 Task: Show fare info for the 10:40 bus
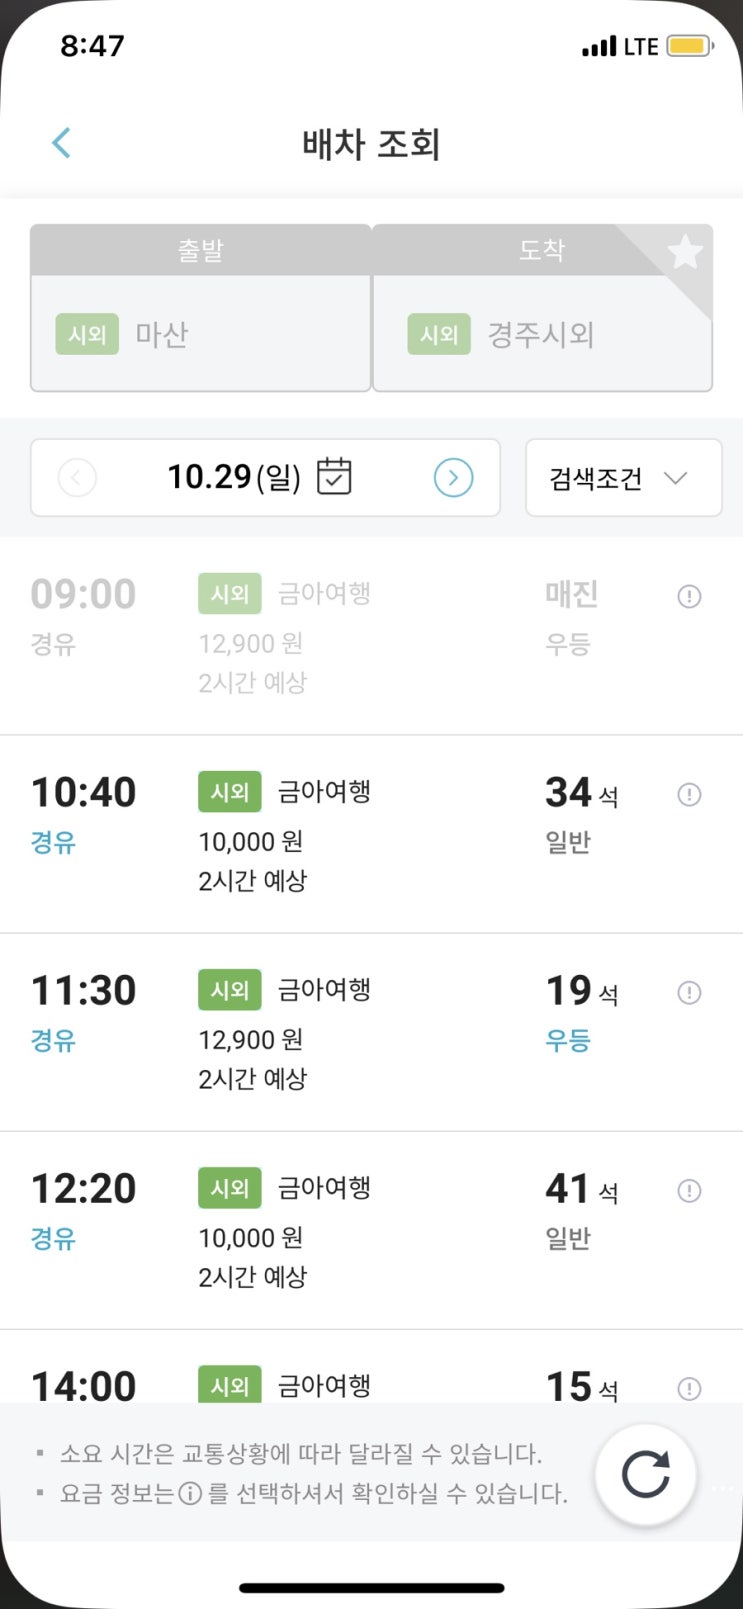click(689, 795)
